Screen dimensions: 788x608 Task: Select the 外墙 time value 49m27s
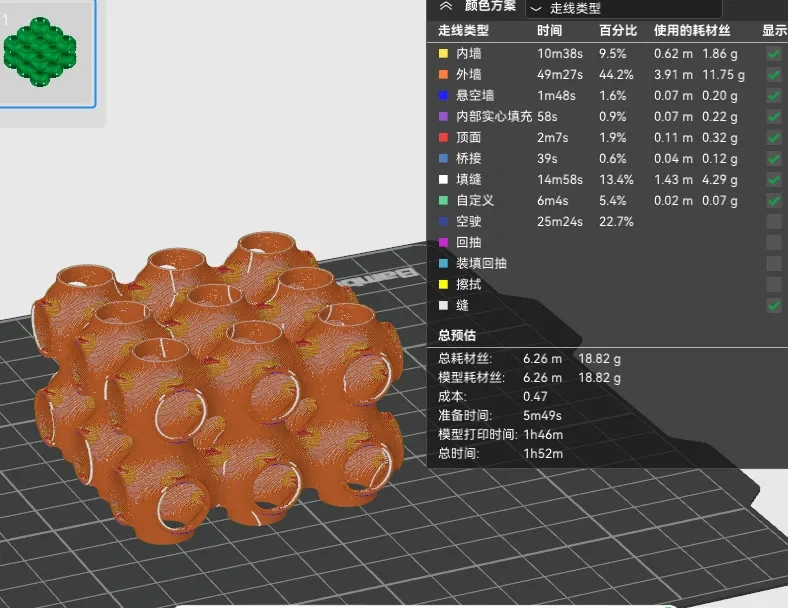(x=560, y=75)
